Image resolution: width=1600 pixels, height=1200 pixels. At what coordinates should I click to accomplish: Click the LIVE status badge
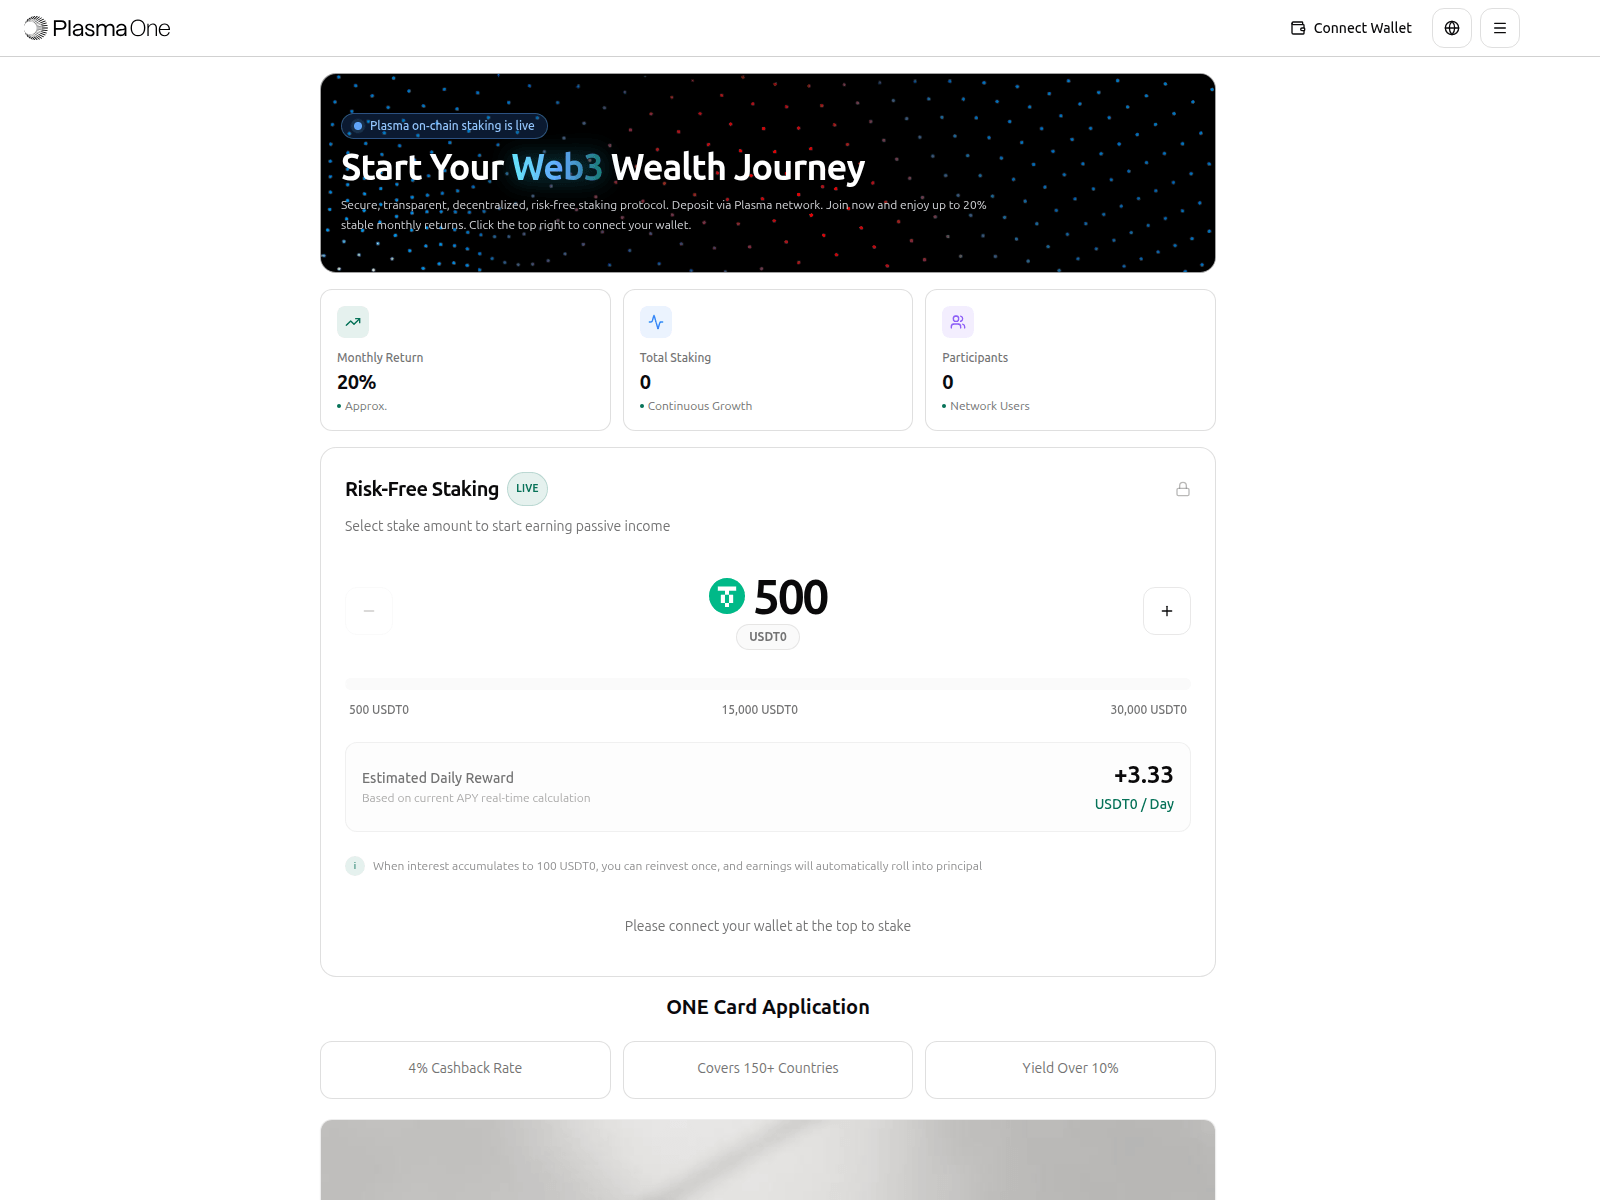[x=527, y=489]
